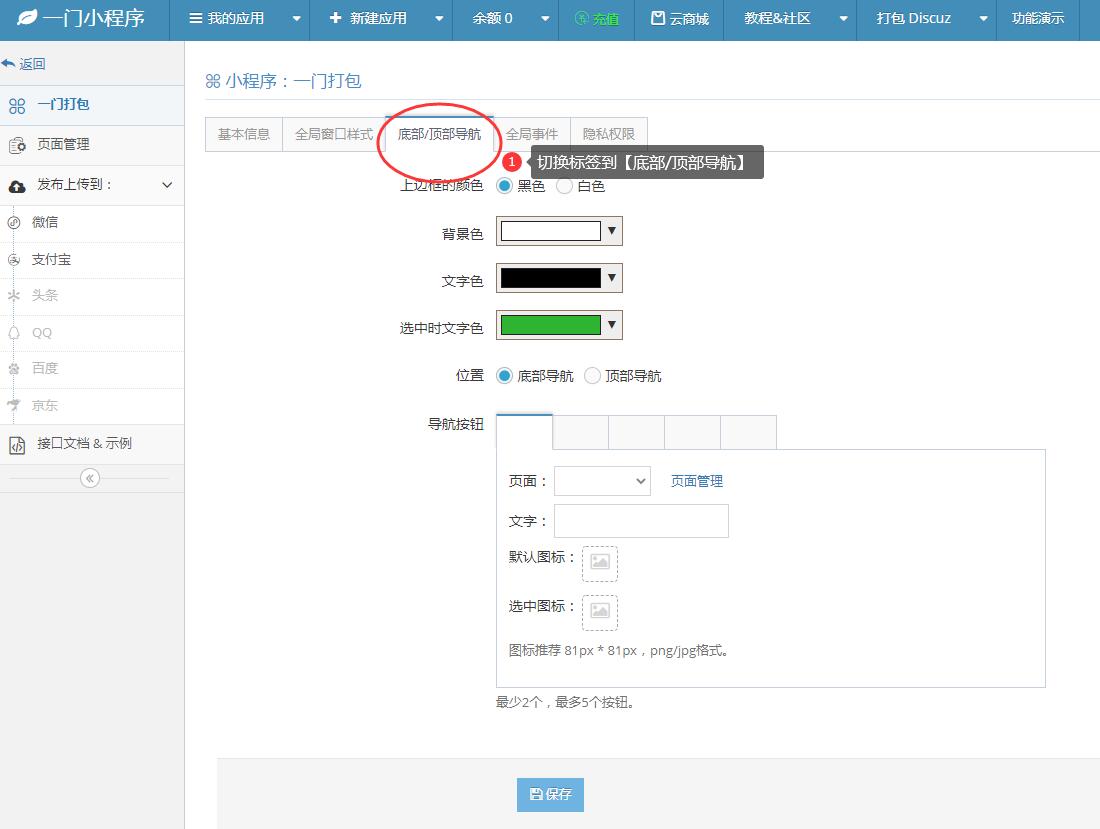Click the 百度 paw icon
The image size is (1100, 829).
click(x=13, y=368)
